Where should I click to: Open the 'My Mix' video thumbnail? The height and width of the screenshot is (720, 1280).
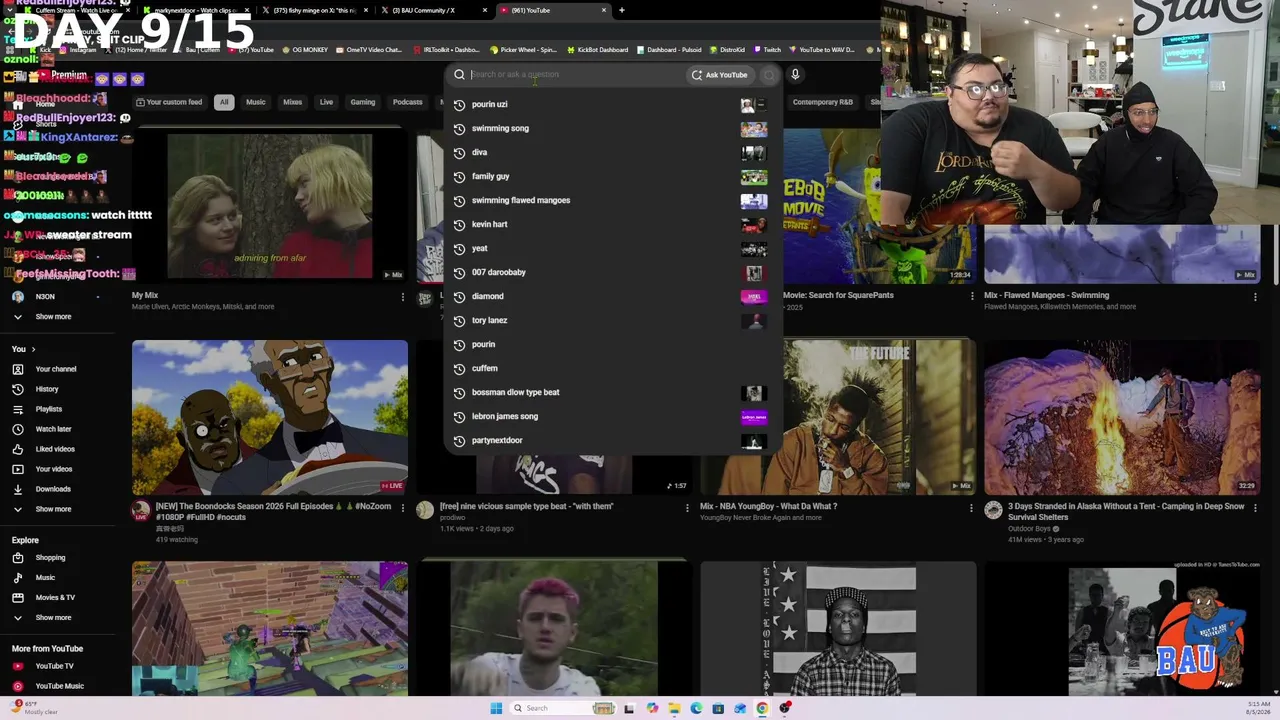270,206
